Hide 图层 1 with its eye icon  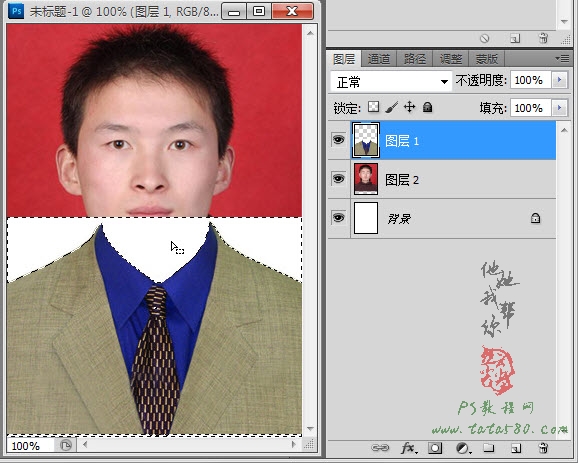click(x=338, y=140)
